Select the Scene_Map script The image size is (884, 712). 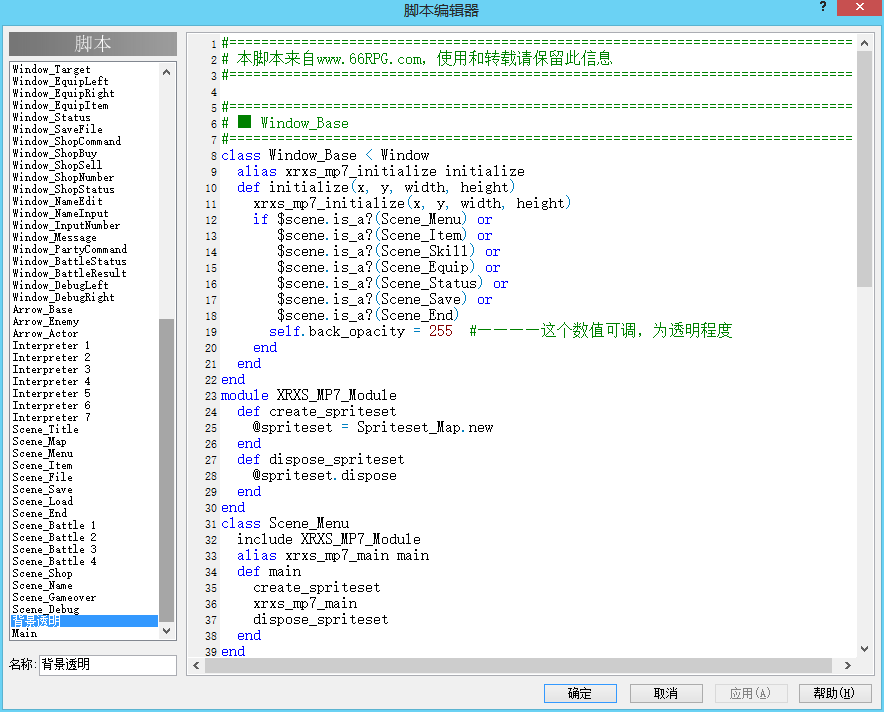pyautogui.click(x=39, y=441)
